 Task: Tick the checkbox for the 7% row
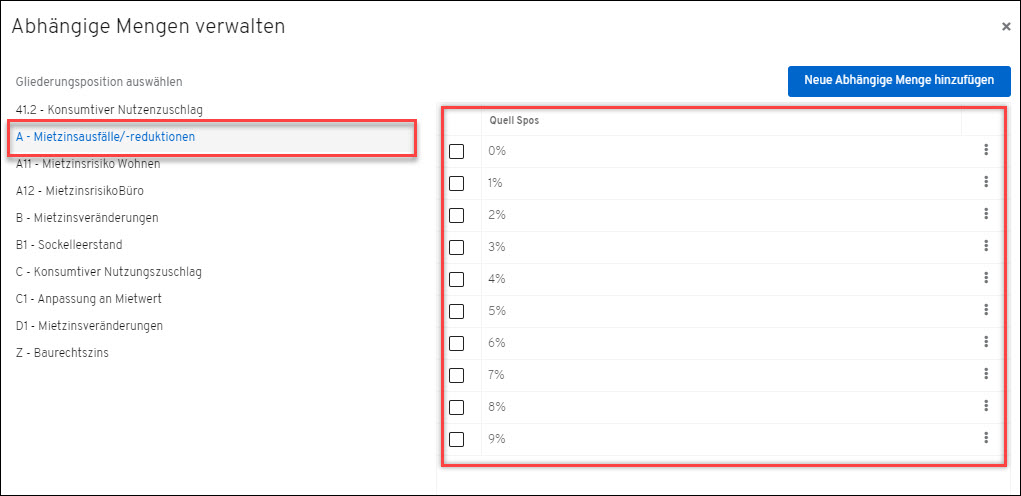tap(456, 376)
